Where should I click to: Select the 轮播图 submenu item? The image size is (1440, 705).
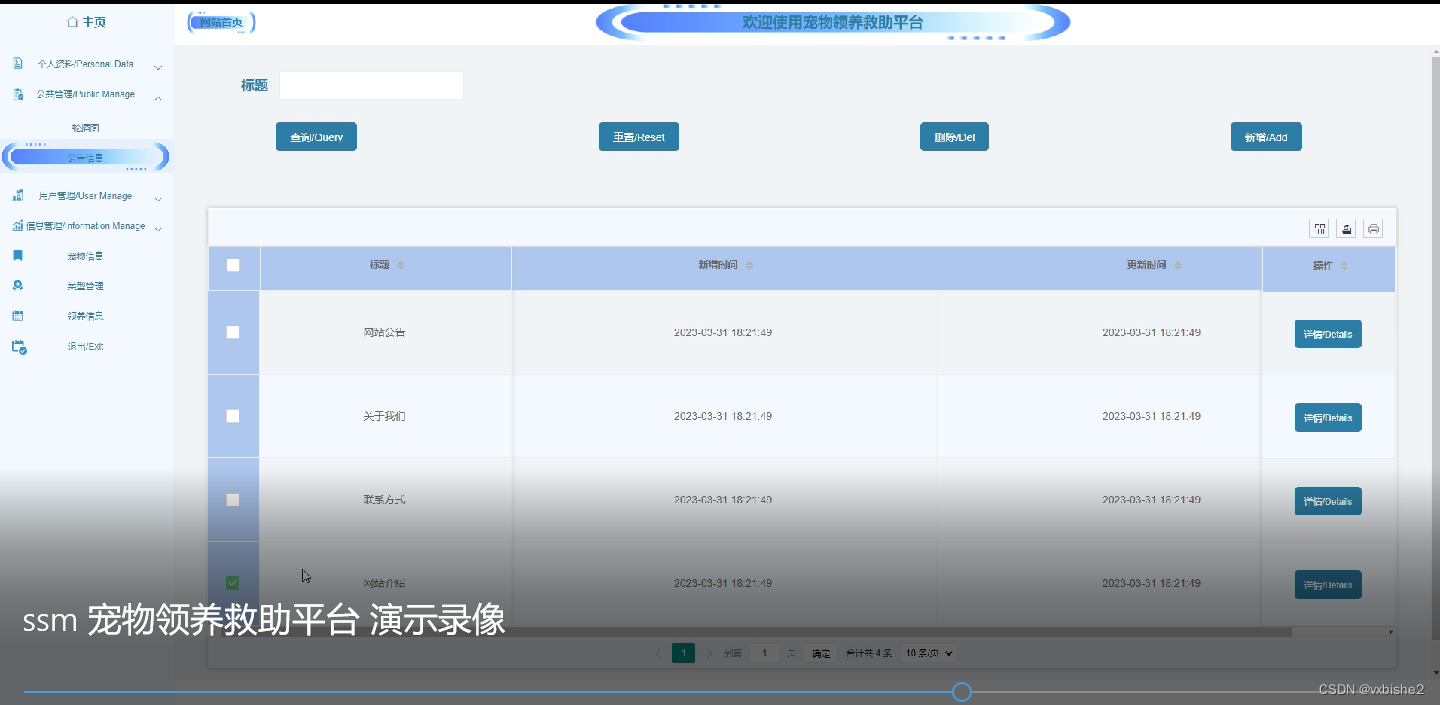click(x=86, y=128)
